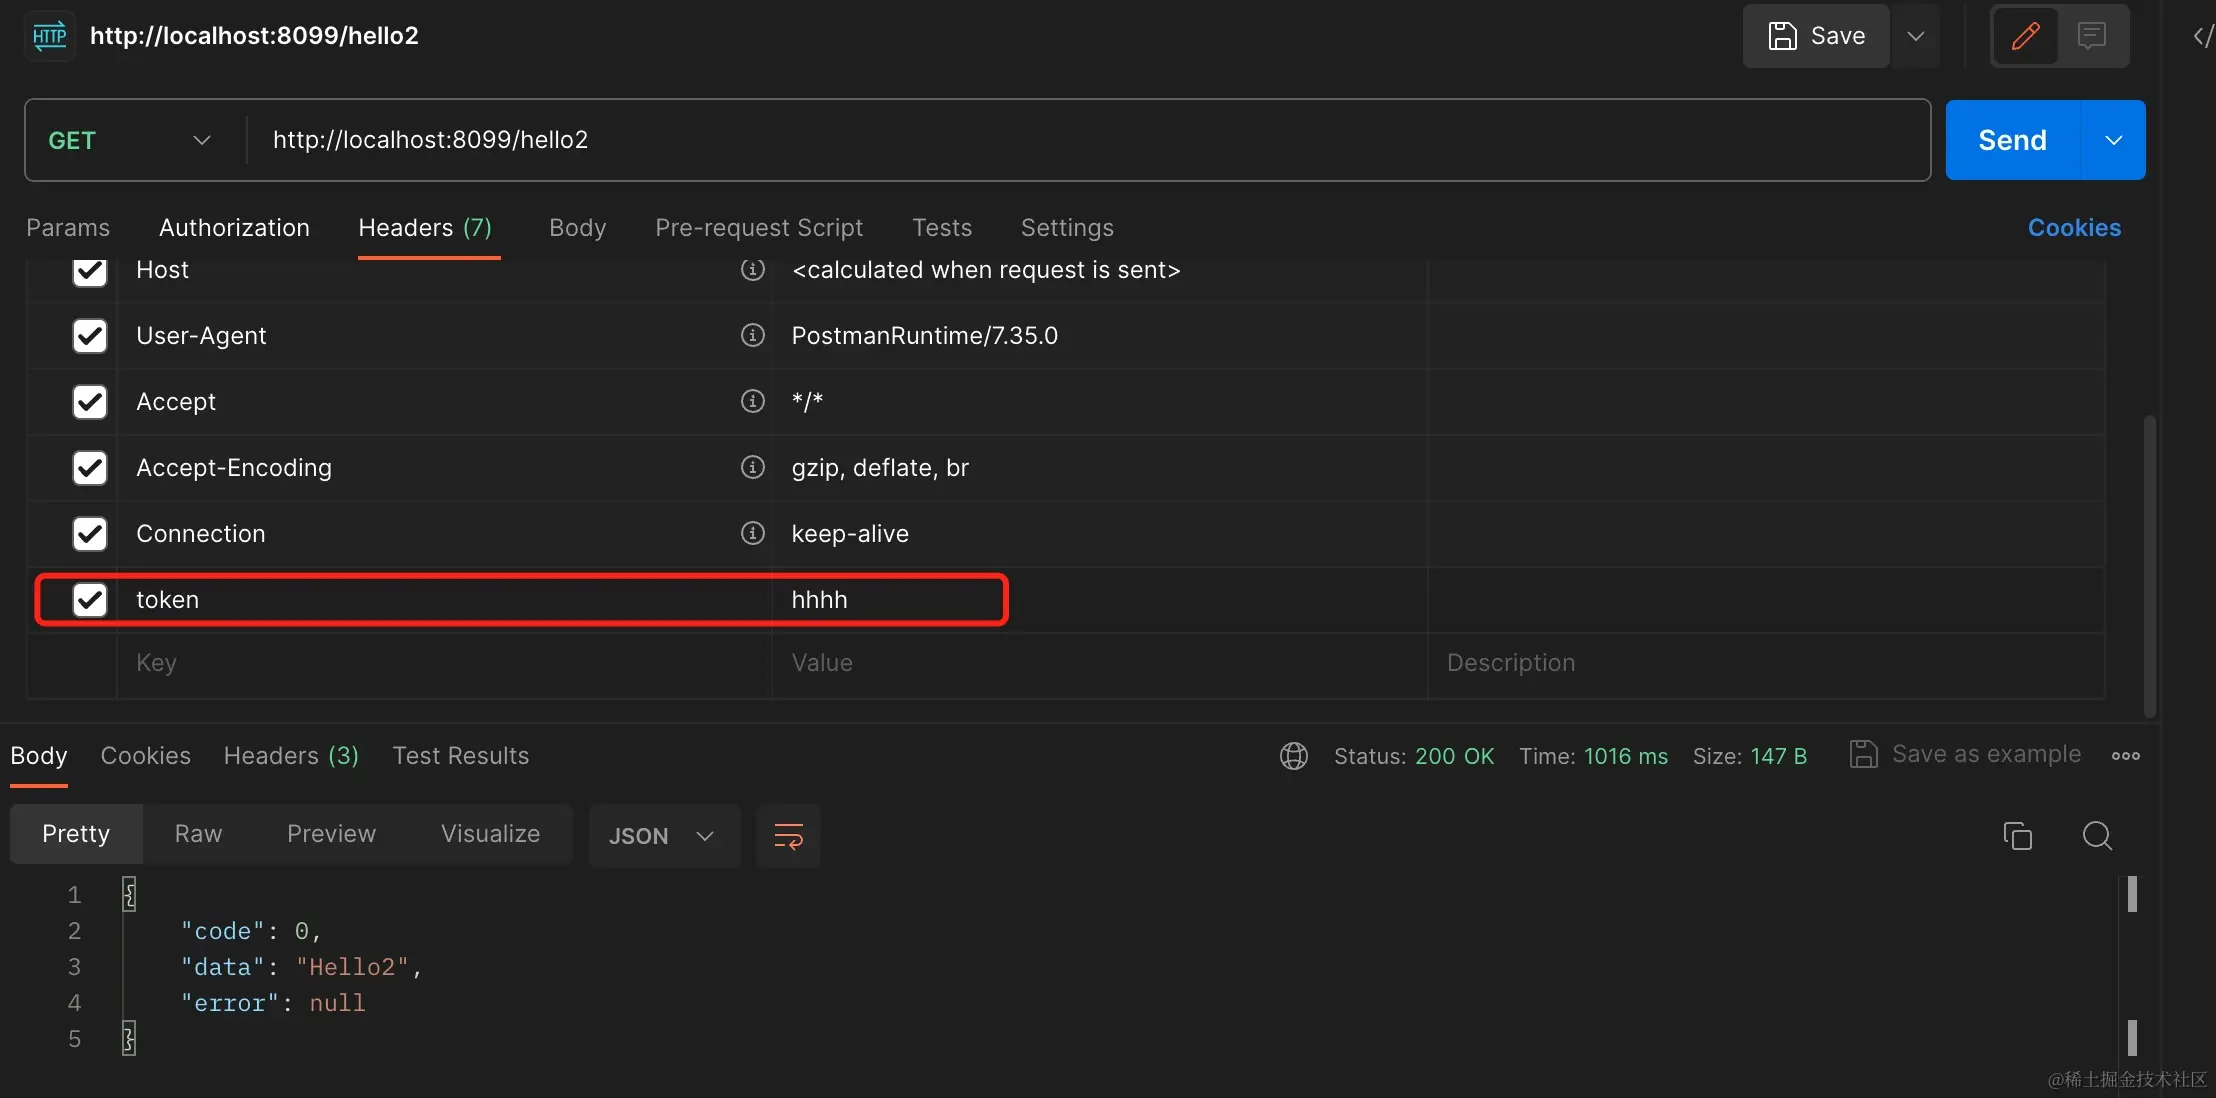
Task: Expand the Send button arrow options
Action: (2113, 140)
